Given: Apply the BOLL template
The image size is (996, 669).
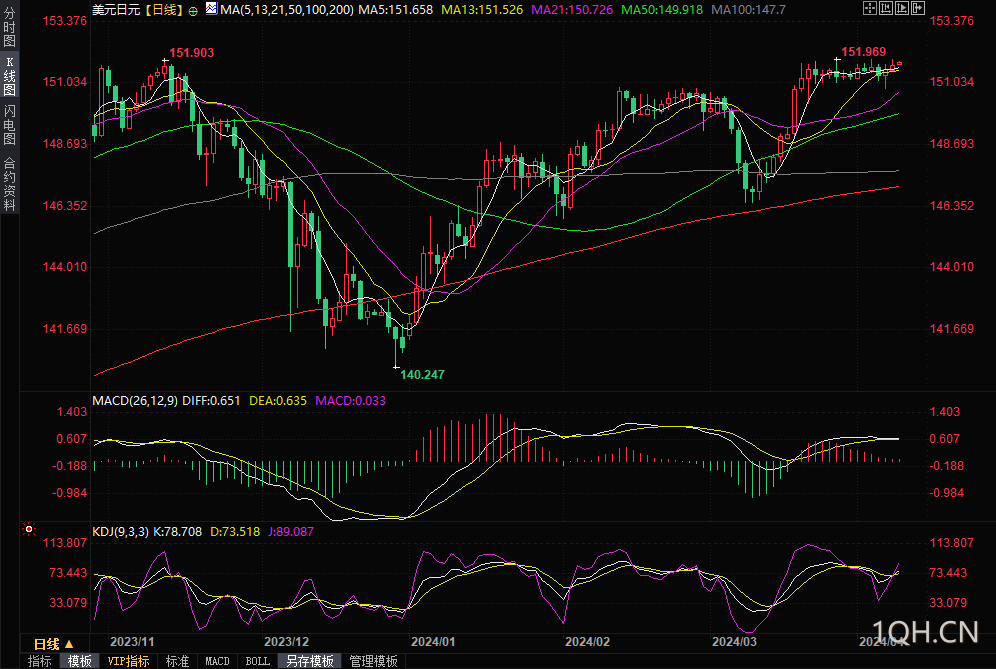Looking at the screenshot, I should click(257, 661).
